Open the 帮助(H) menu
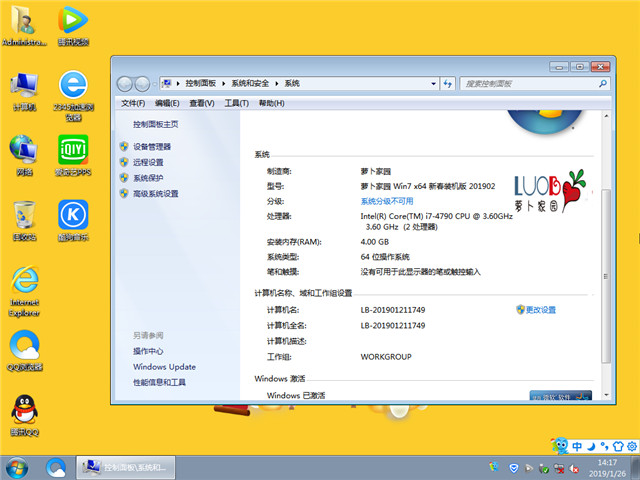The image size is (640, 480). 272,103
